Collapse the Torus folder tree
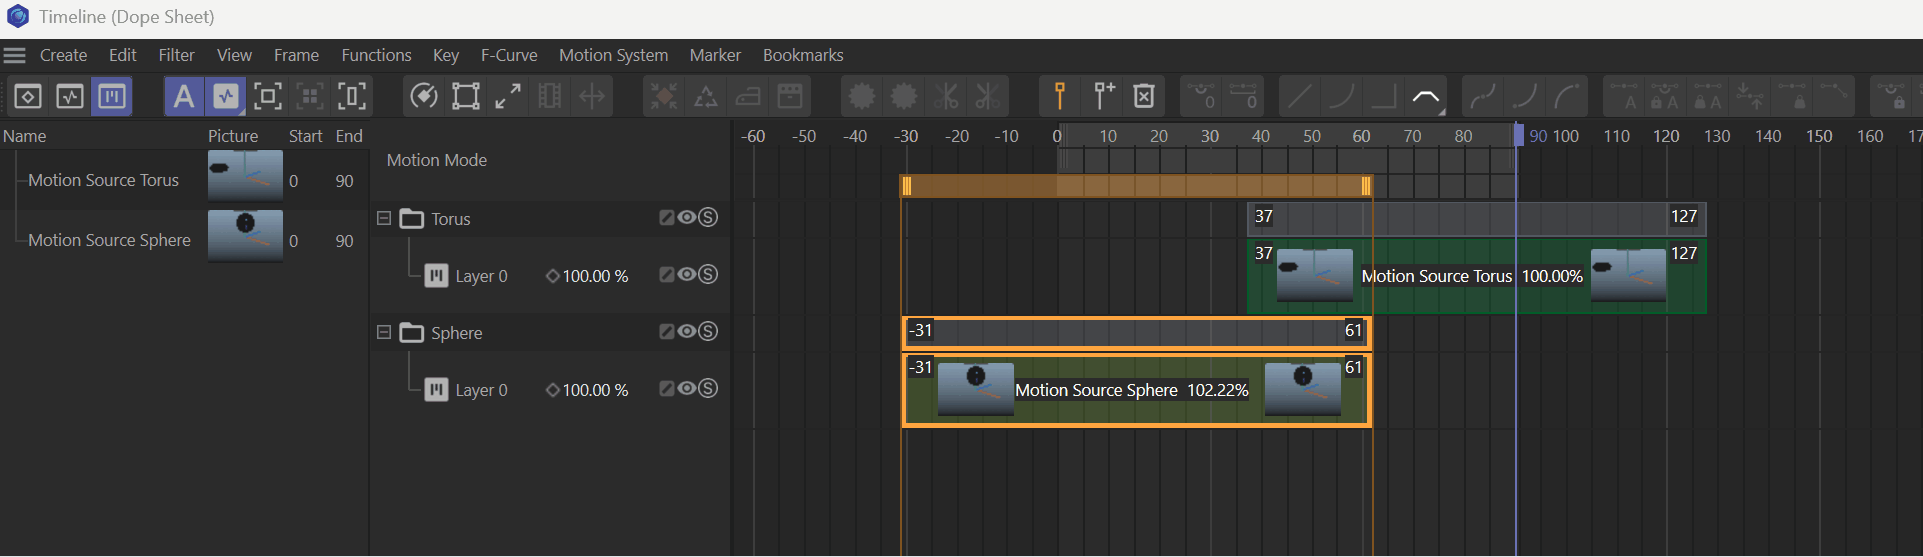 coord(384,218)
